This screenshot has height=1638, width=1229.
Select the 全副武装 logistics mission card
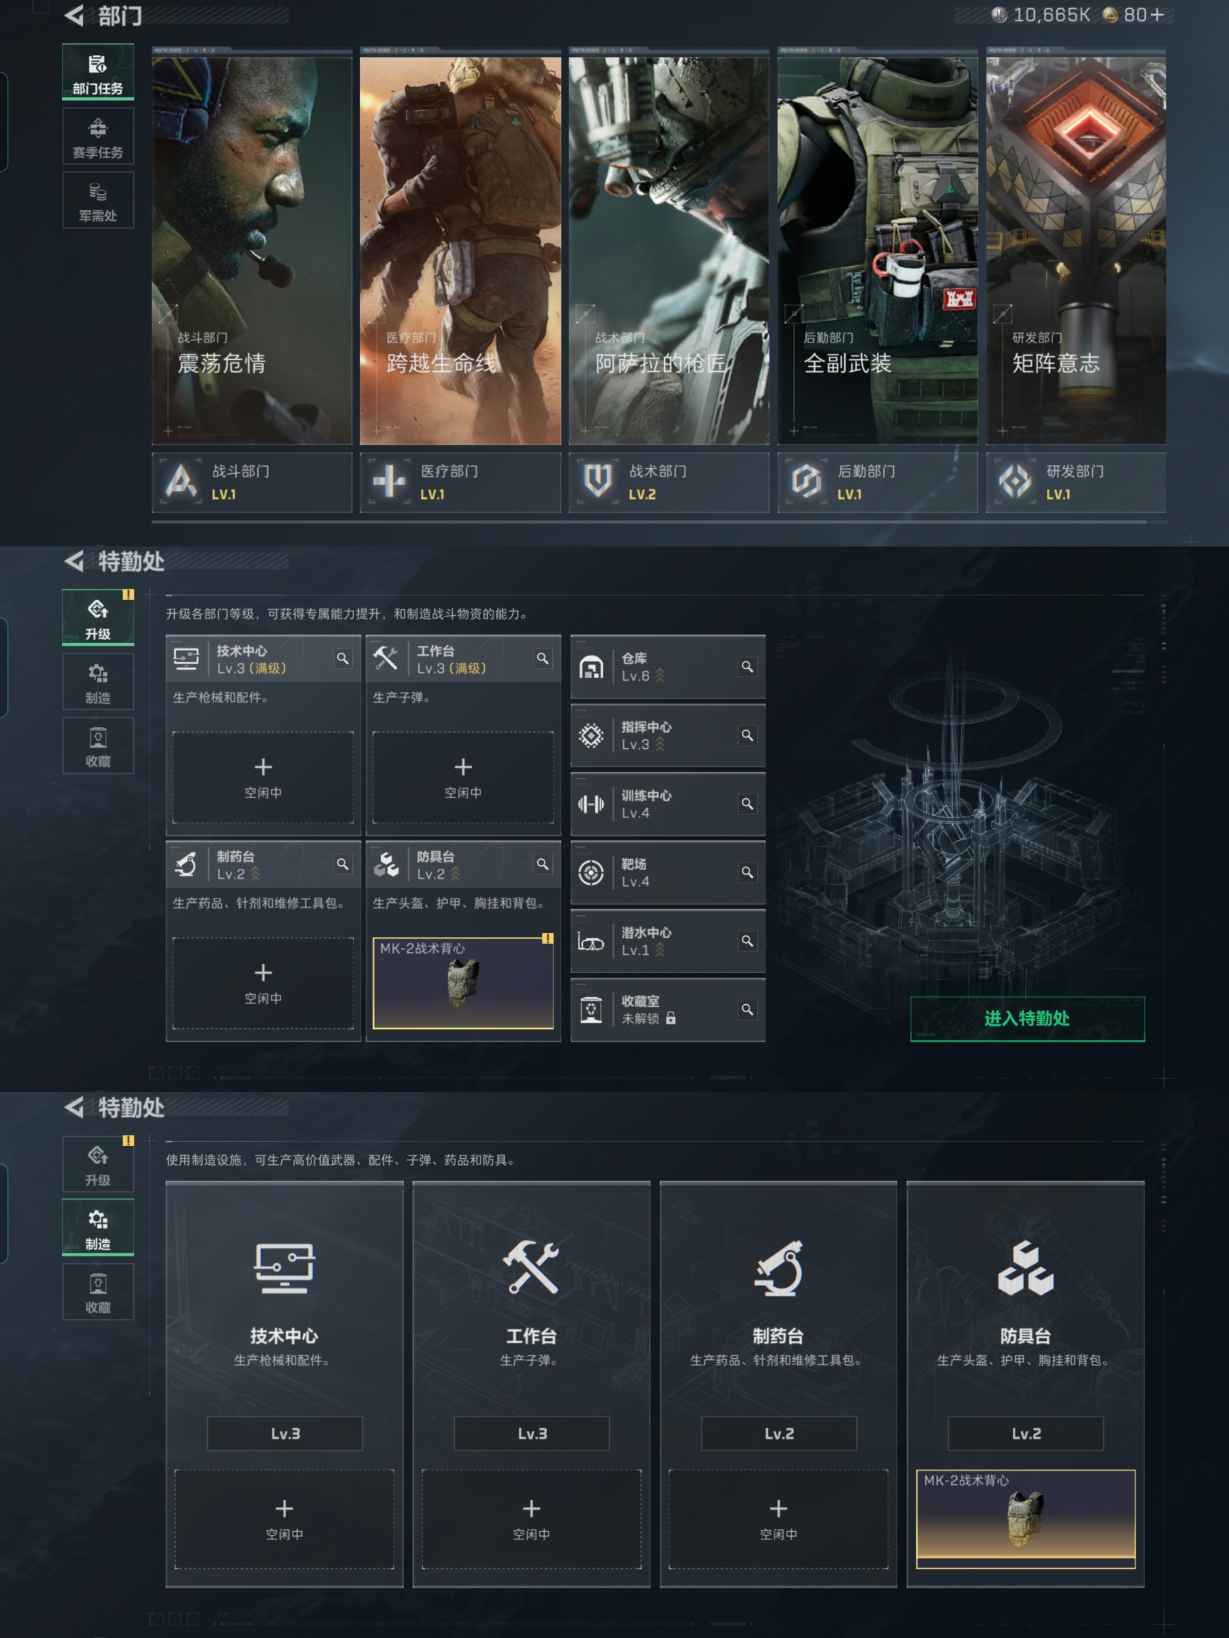pos(877,250)
